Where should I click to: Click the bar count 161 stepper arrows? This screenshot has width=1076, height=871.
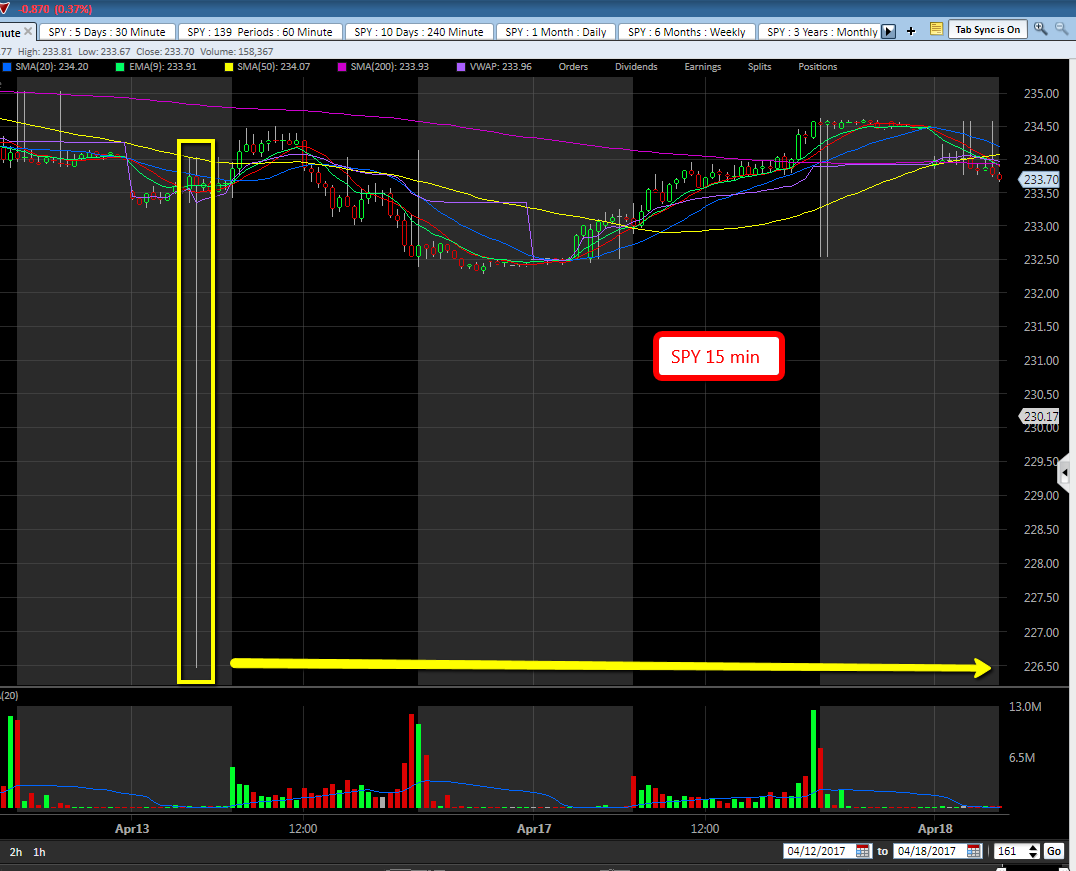pyautogui.click(x=1033, y=851)
